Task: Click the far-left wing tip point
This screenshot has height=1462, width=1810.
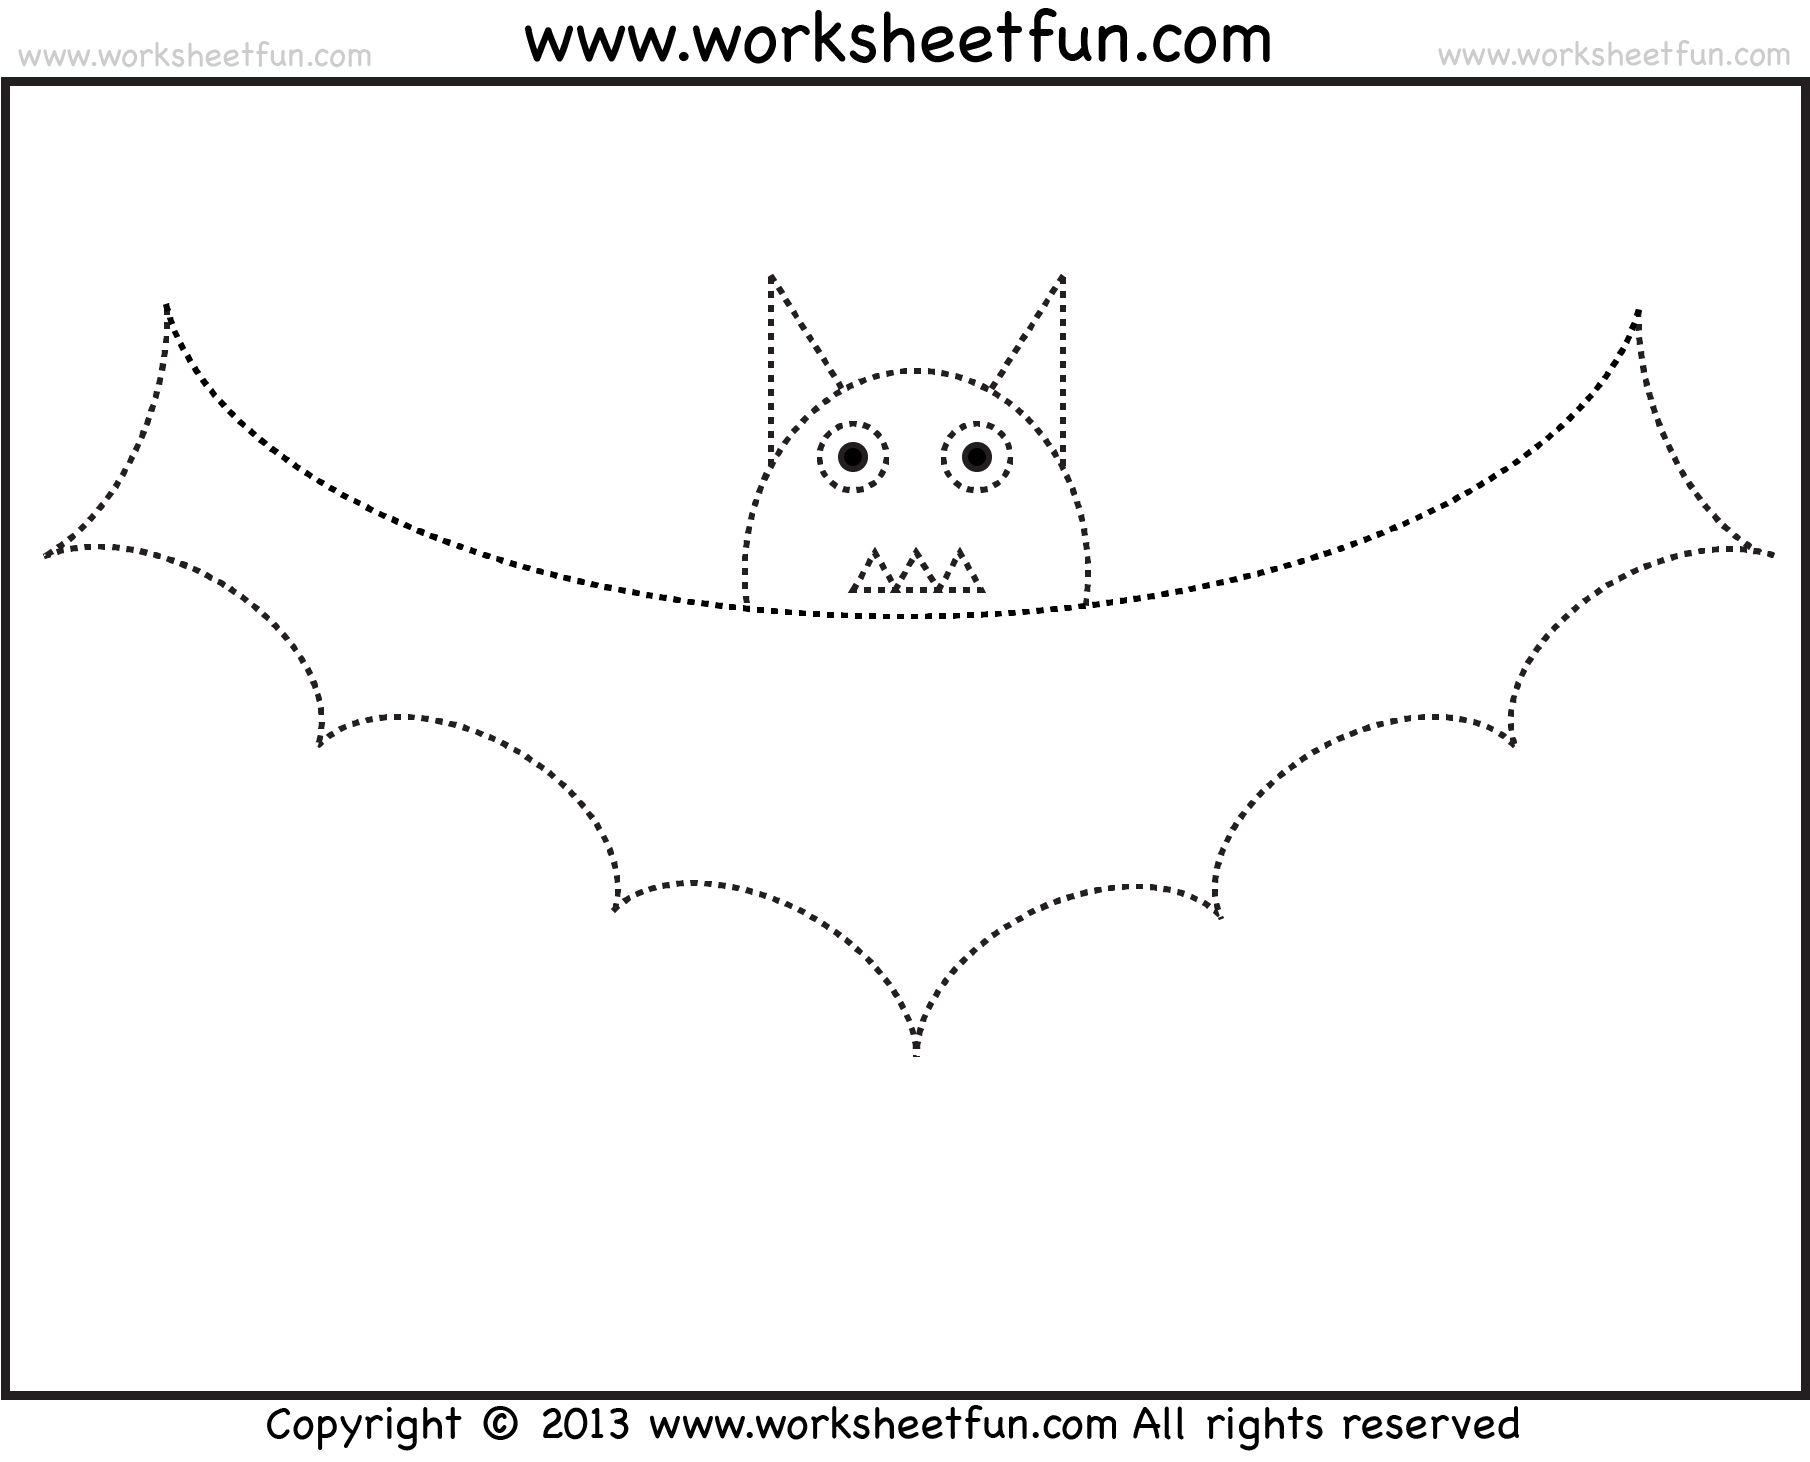Action: click(x=47, y=554)
